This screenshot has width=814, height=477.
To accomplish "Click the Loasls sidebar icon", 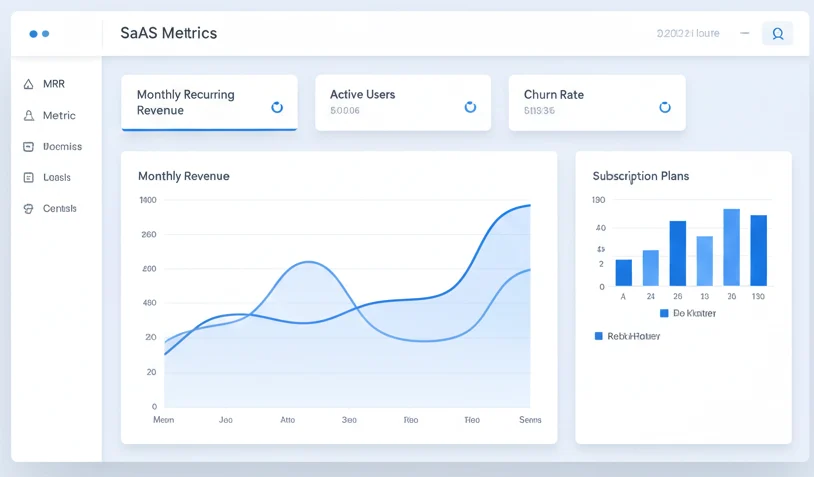I will pos(28,178).
